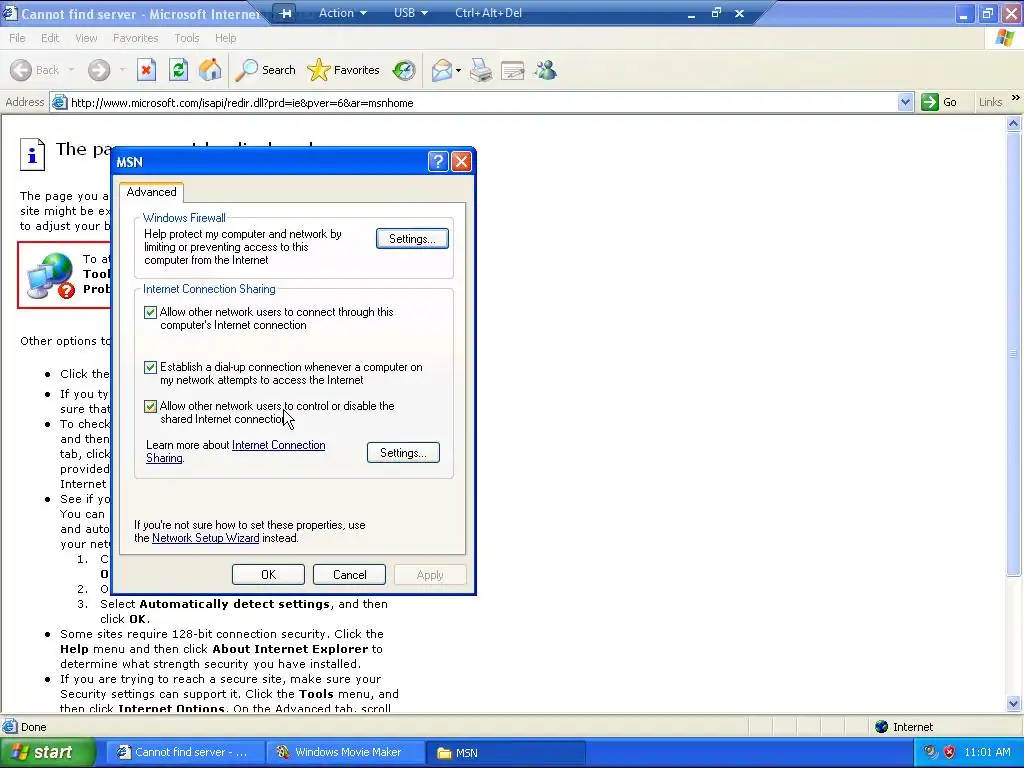Click the pin icon in remote console bar
The width and height of the screenshot is (1024, 768).
pos(285,13)
